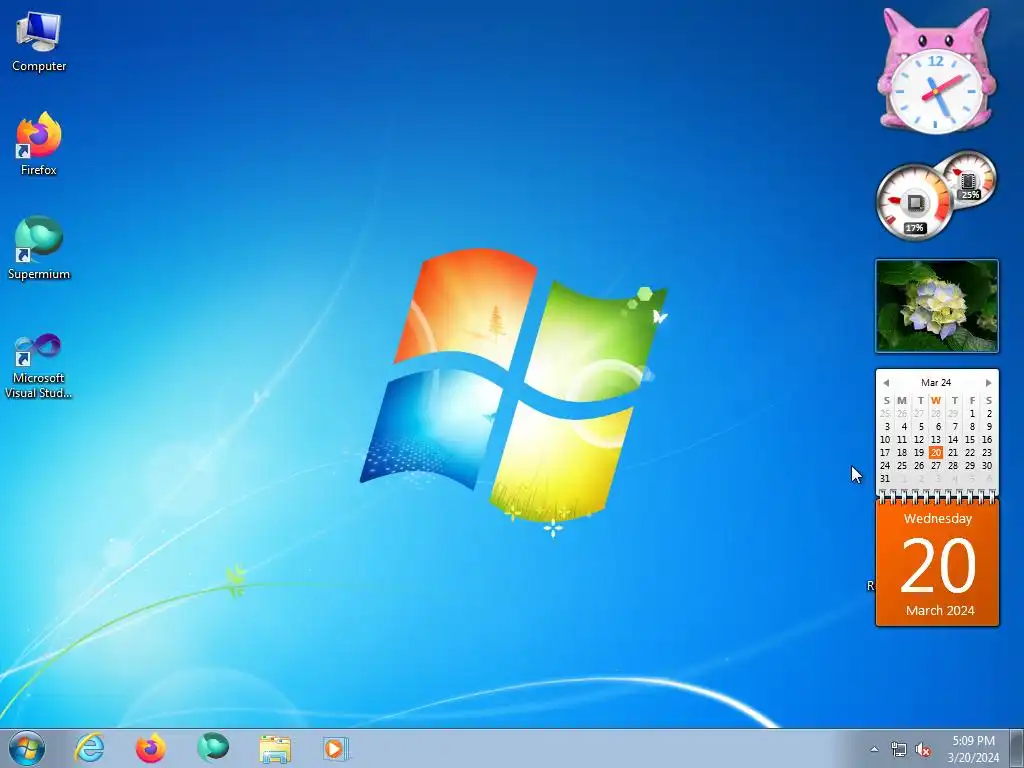Click the taskbar date 3/20/2024

coord(973,758)
